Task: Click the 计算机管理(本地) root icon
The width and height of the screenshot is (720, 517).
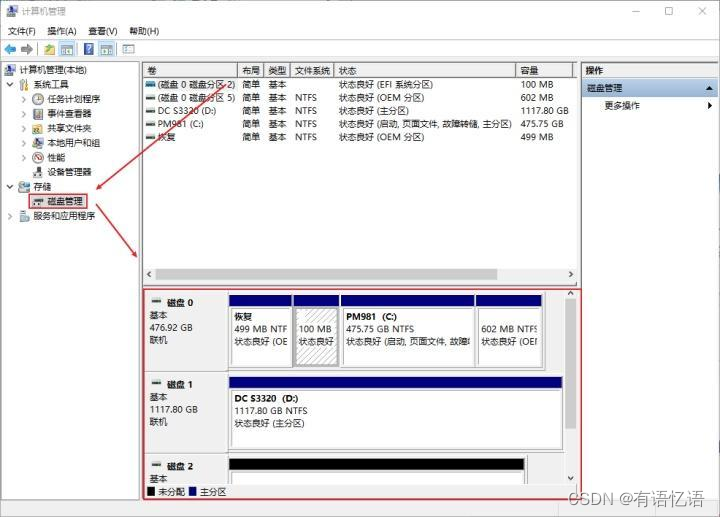Action: pos(10,70)
